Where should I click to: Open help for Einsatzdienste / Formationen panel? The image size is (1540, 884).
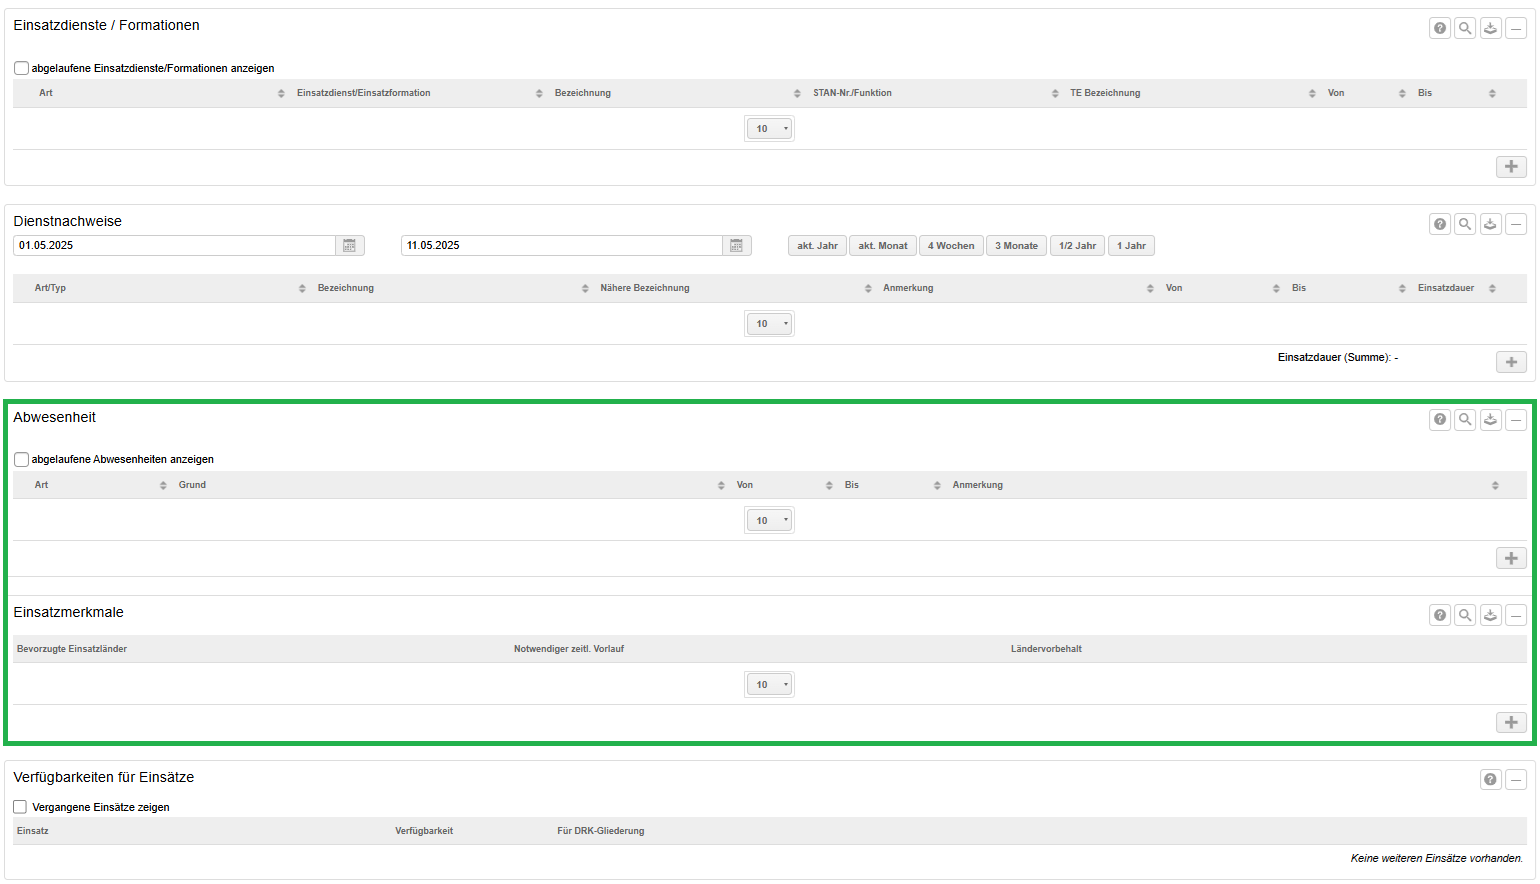pyautogui.click(x=1439, y=28)
